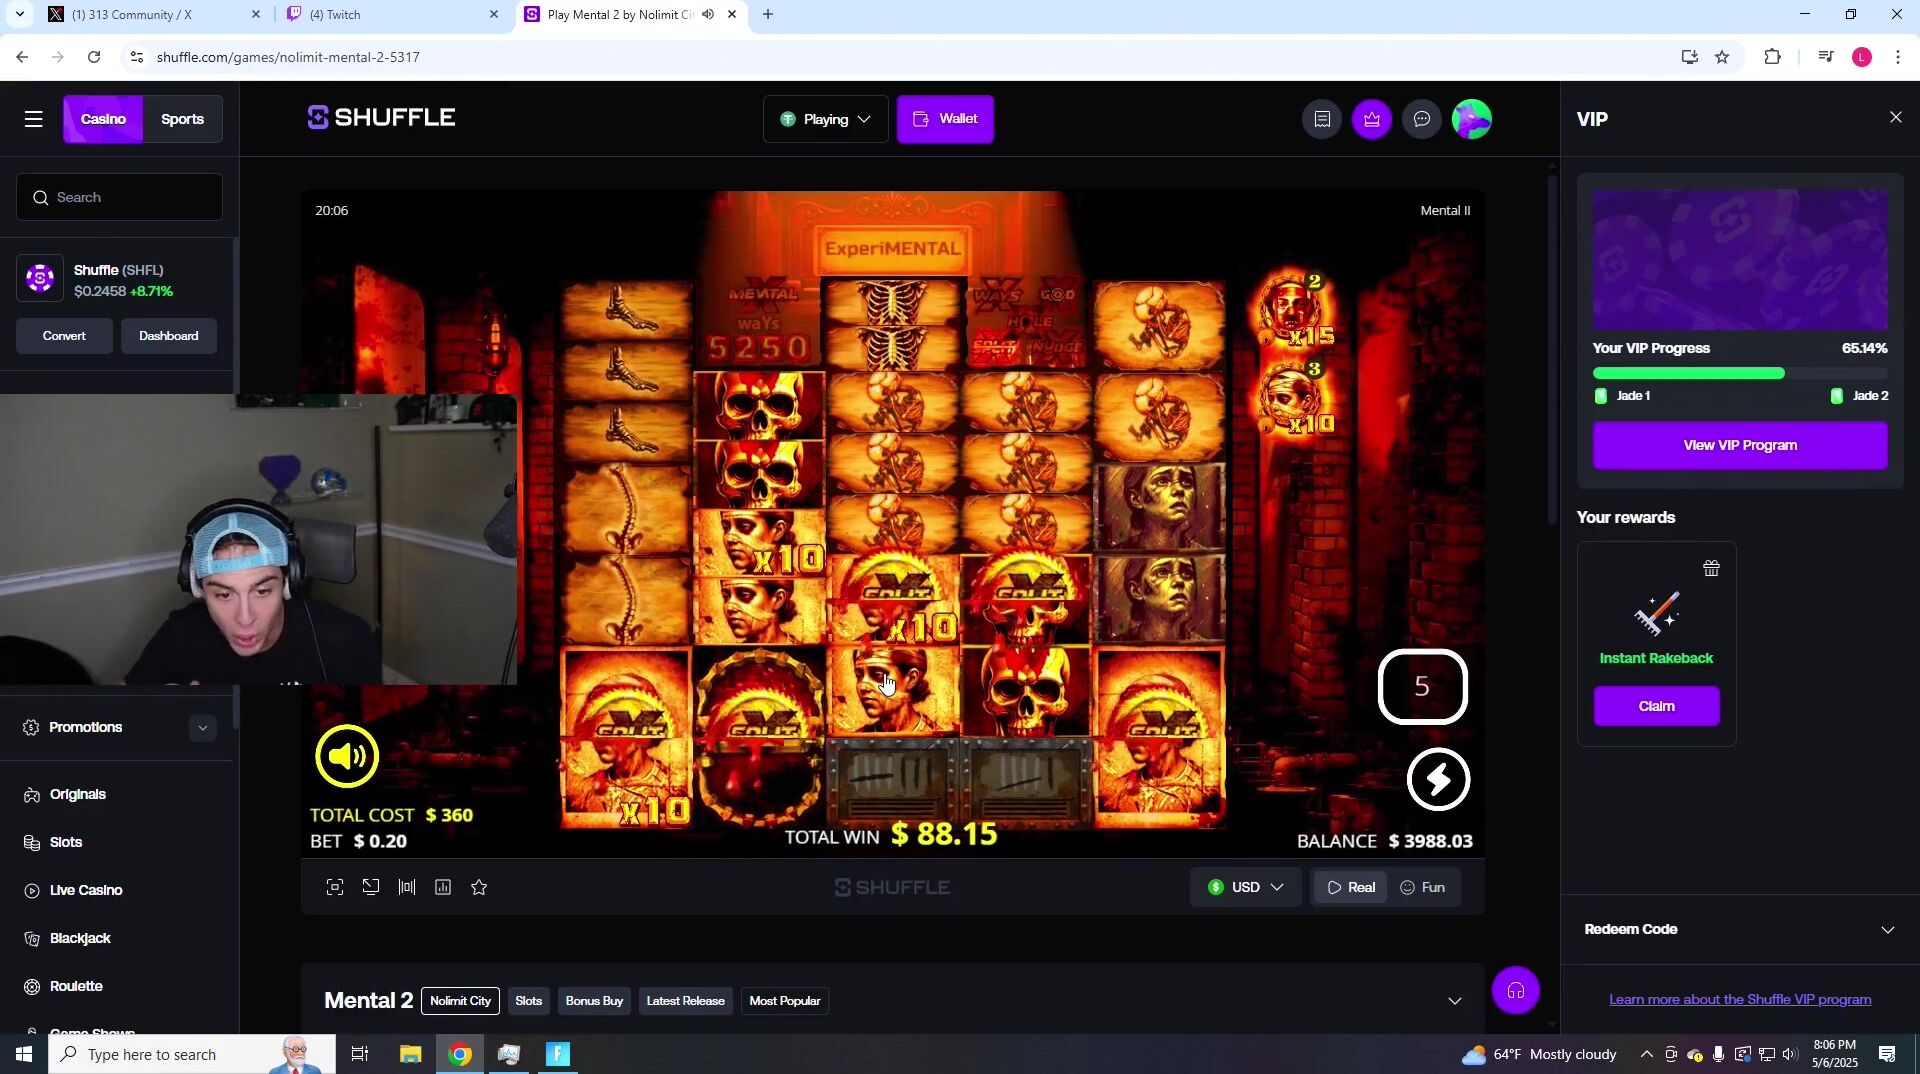Click the gift icon on rakeback card

[x=1711, y=568]
